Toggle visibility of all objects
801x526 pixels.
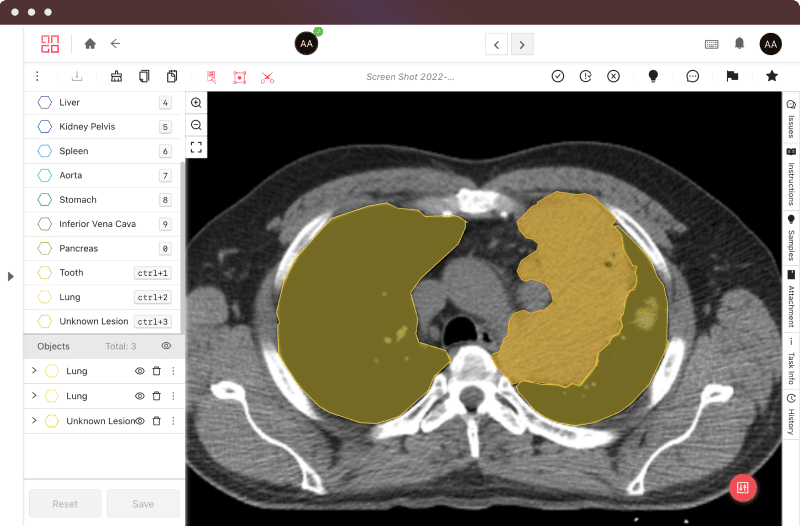(166, 346)
